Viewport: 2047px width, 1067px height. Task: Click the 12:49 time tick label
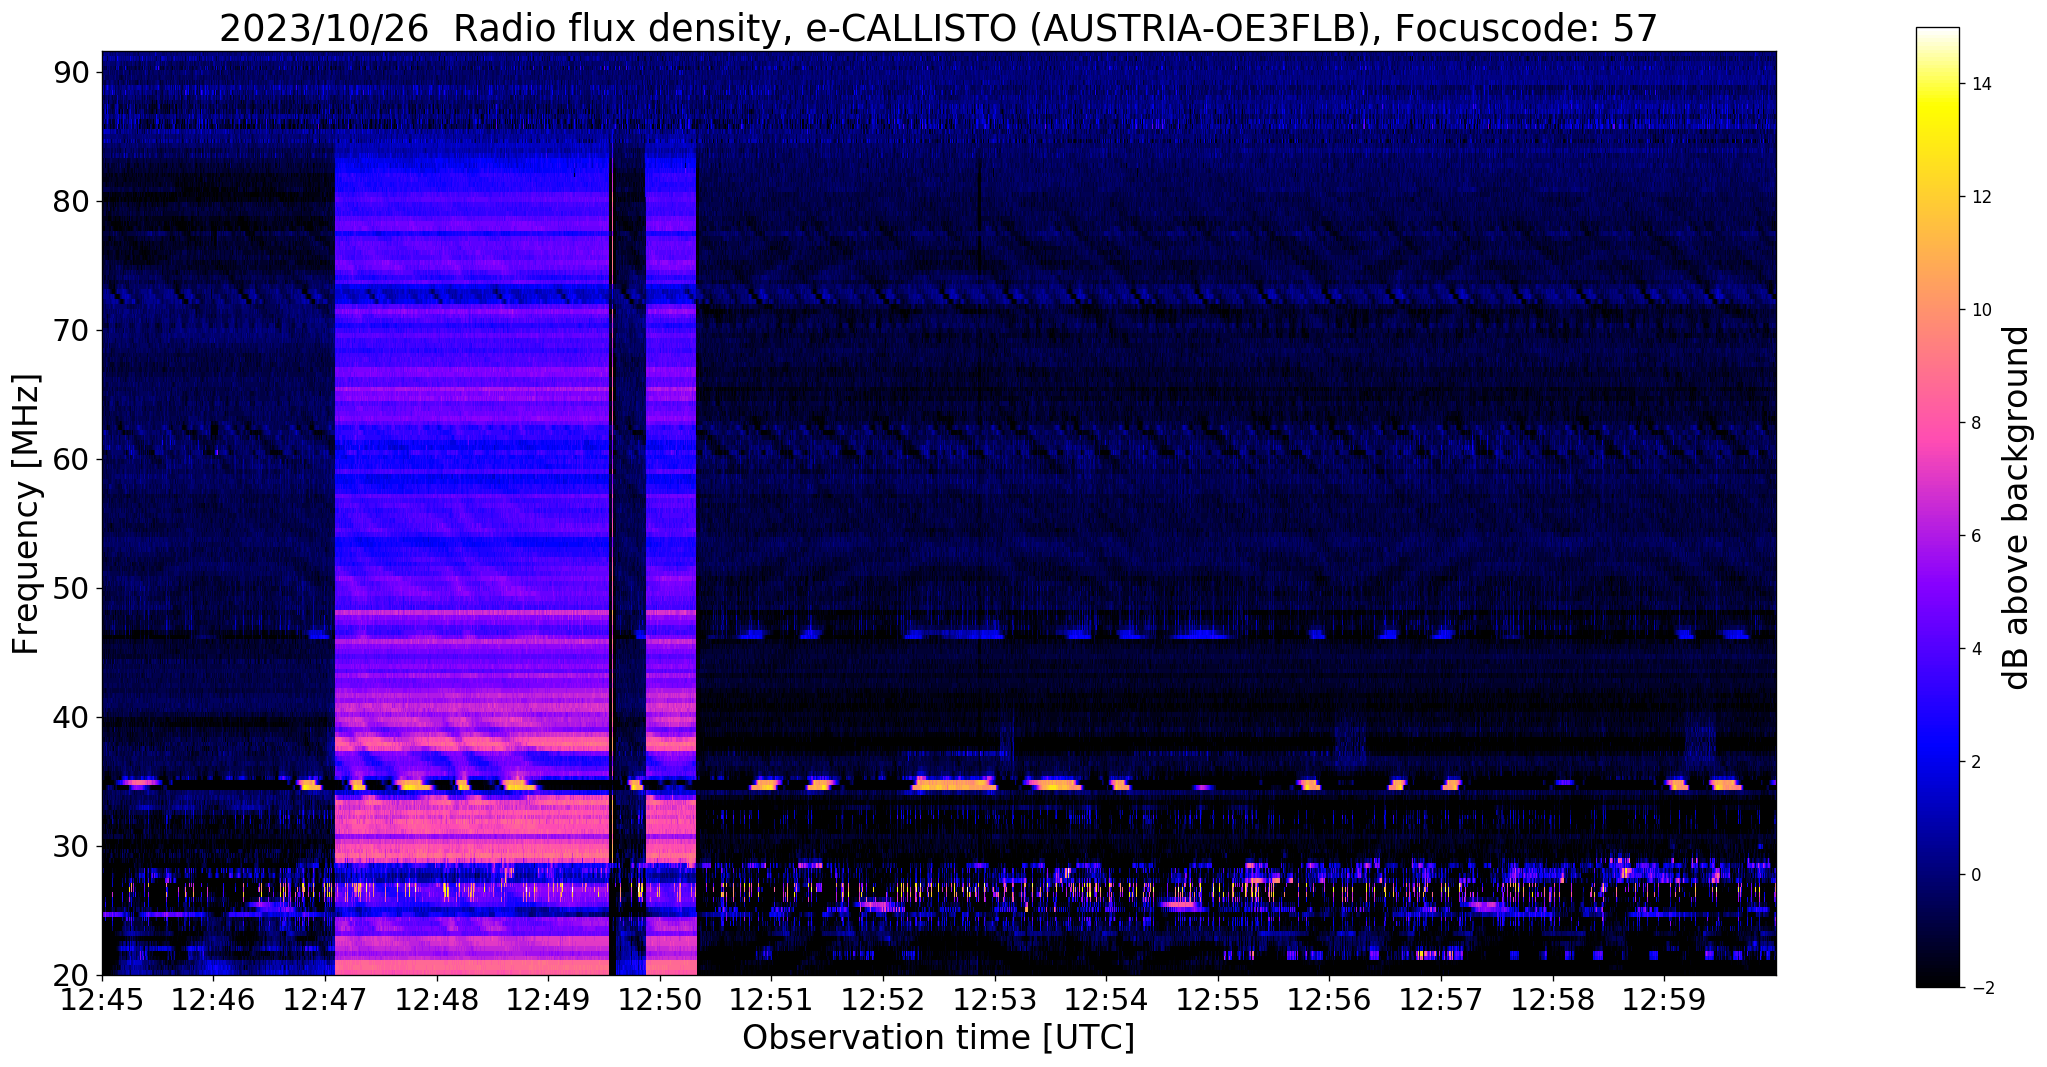(548, 1000)
